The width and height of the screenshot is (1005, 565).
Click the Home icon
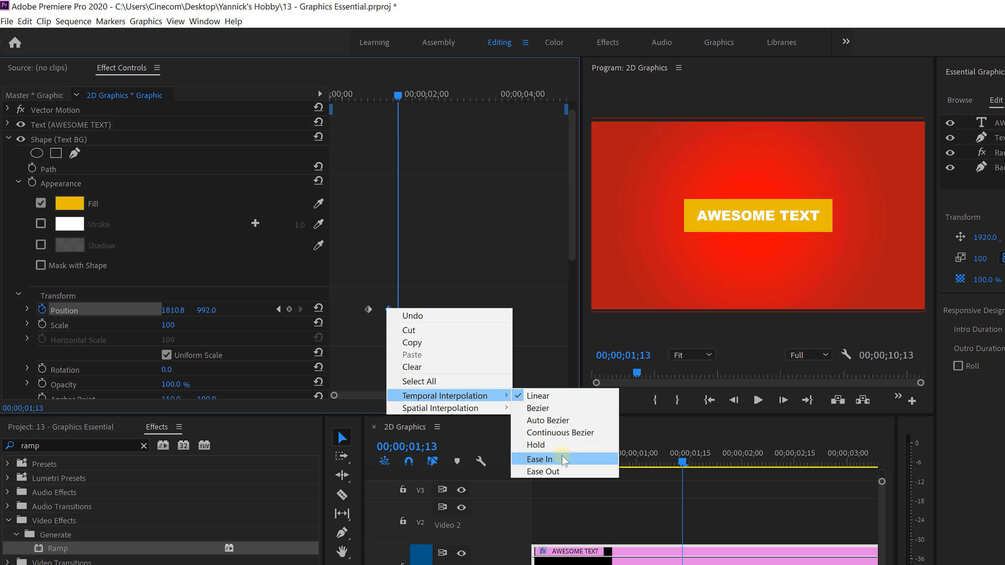point(15,43)
